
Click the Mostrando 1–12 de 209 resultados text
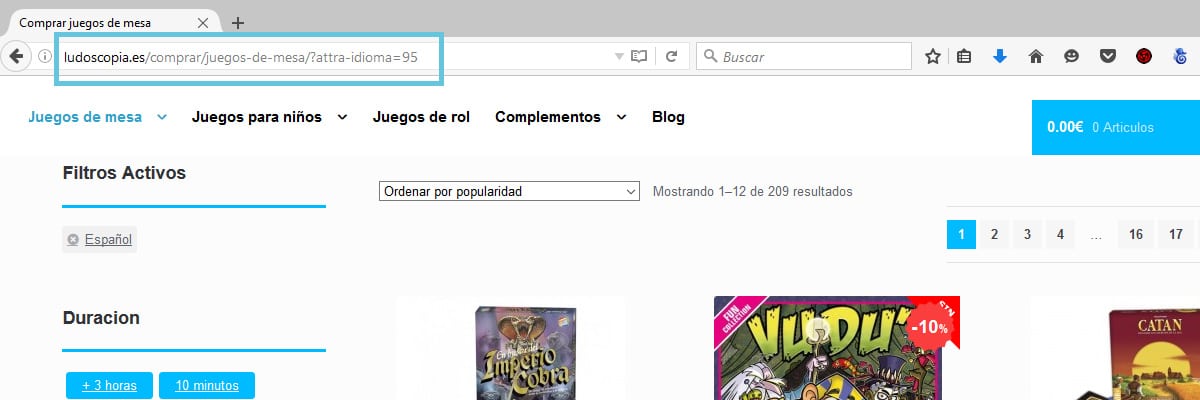pos(752,191)
